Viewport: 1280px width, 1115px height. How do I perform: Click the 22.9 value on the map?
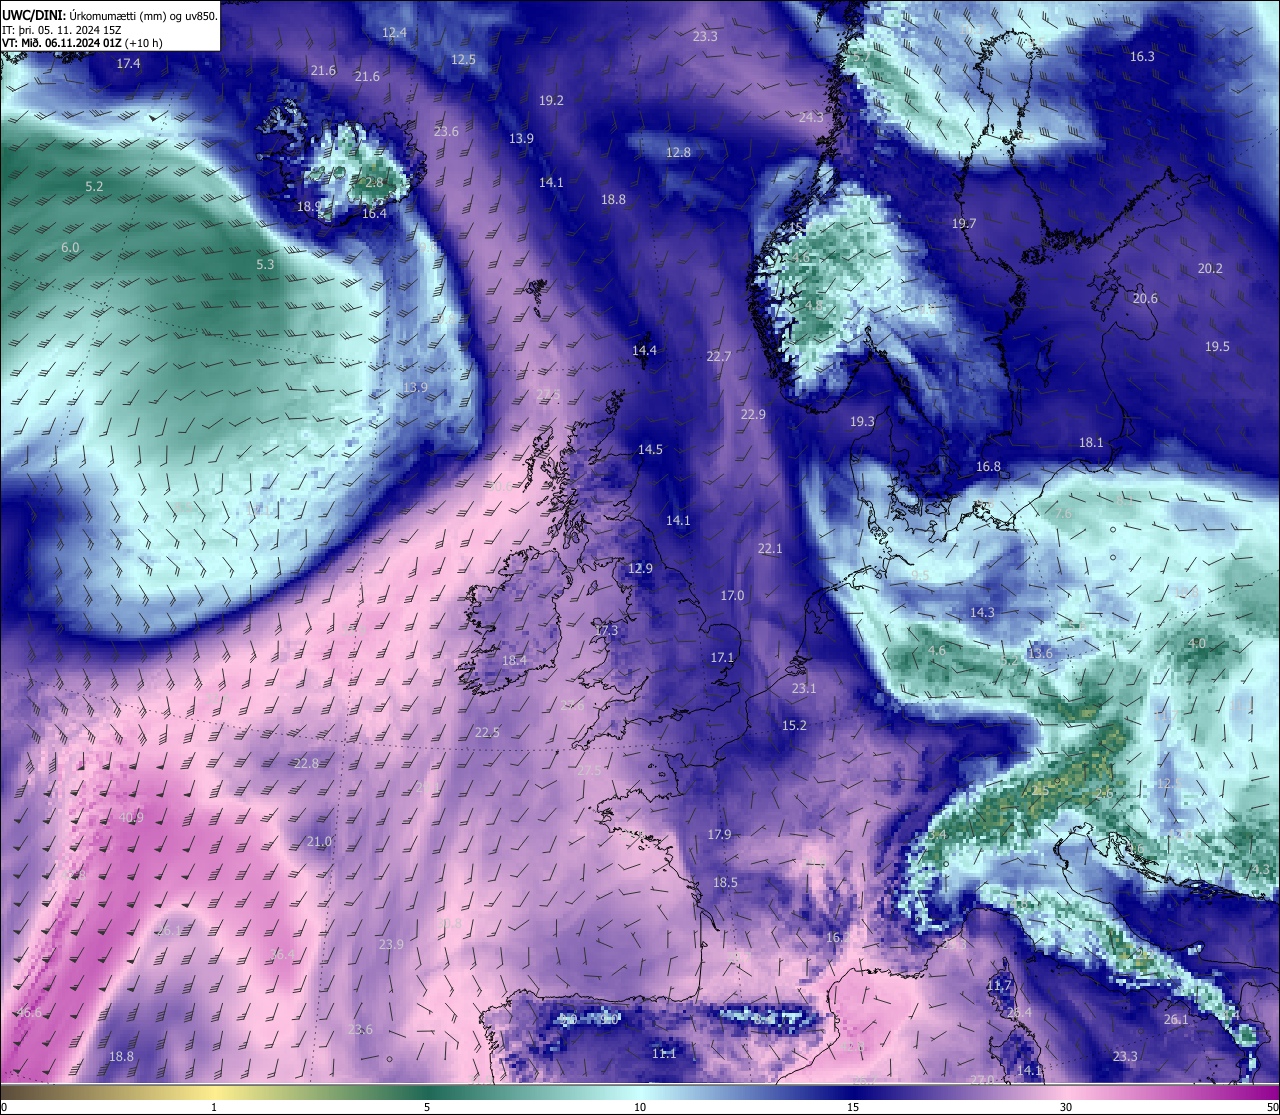[x=753, y=414]
